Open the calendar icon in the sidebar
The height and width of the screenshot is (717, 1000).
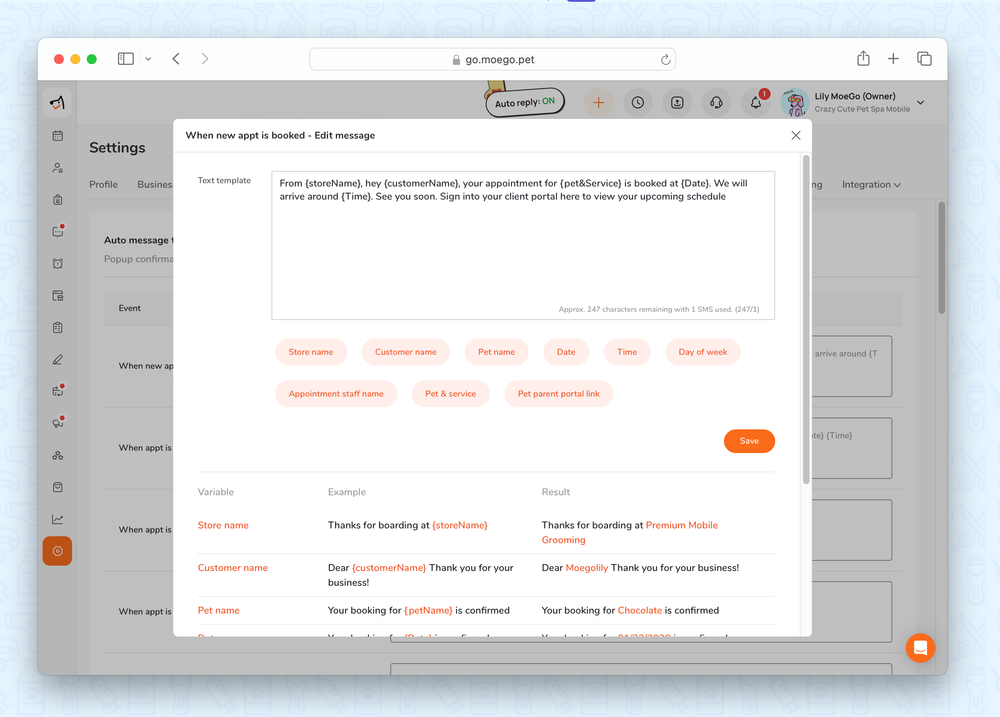tap(57, 135)
